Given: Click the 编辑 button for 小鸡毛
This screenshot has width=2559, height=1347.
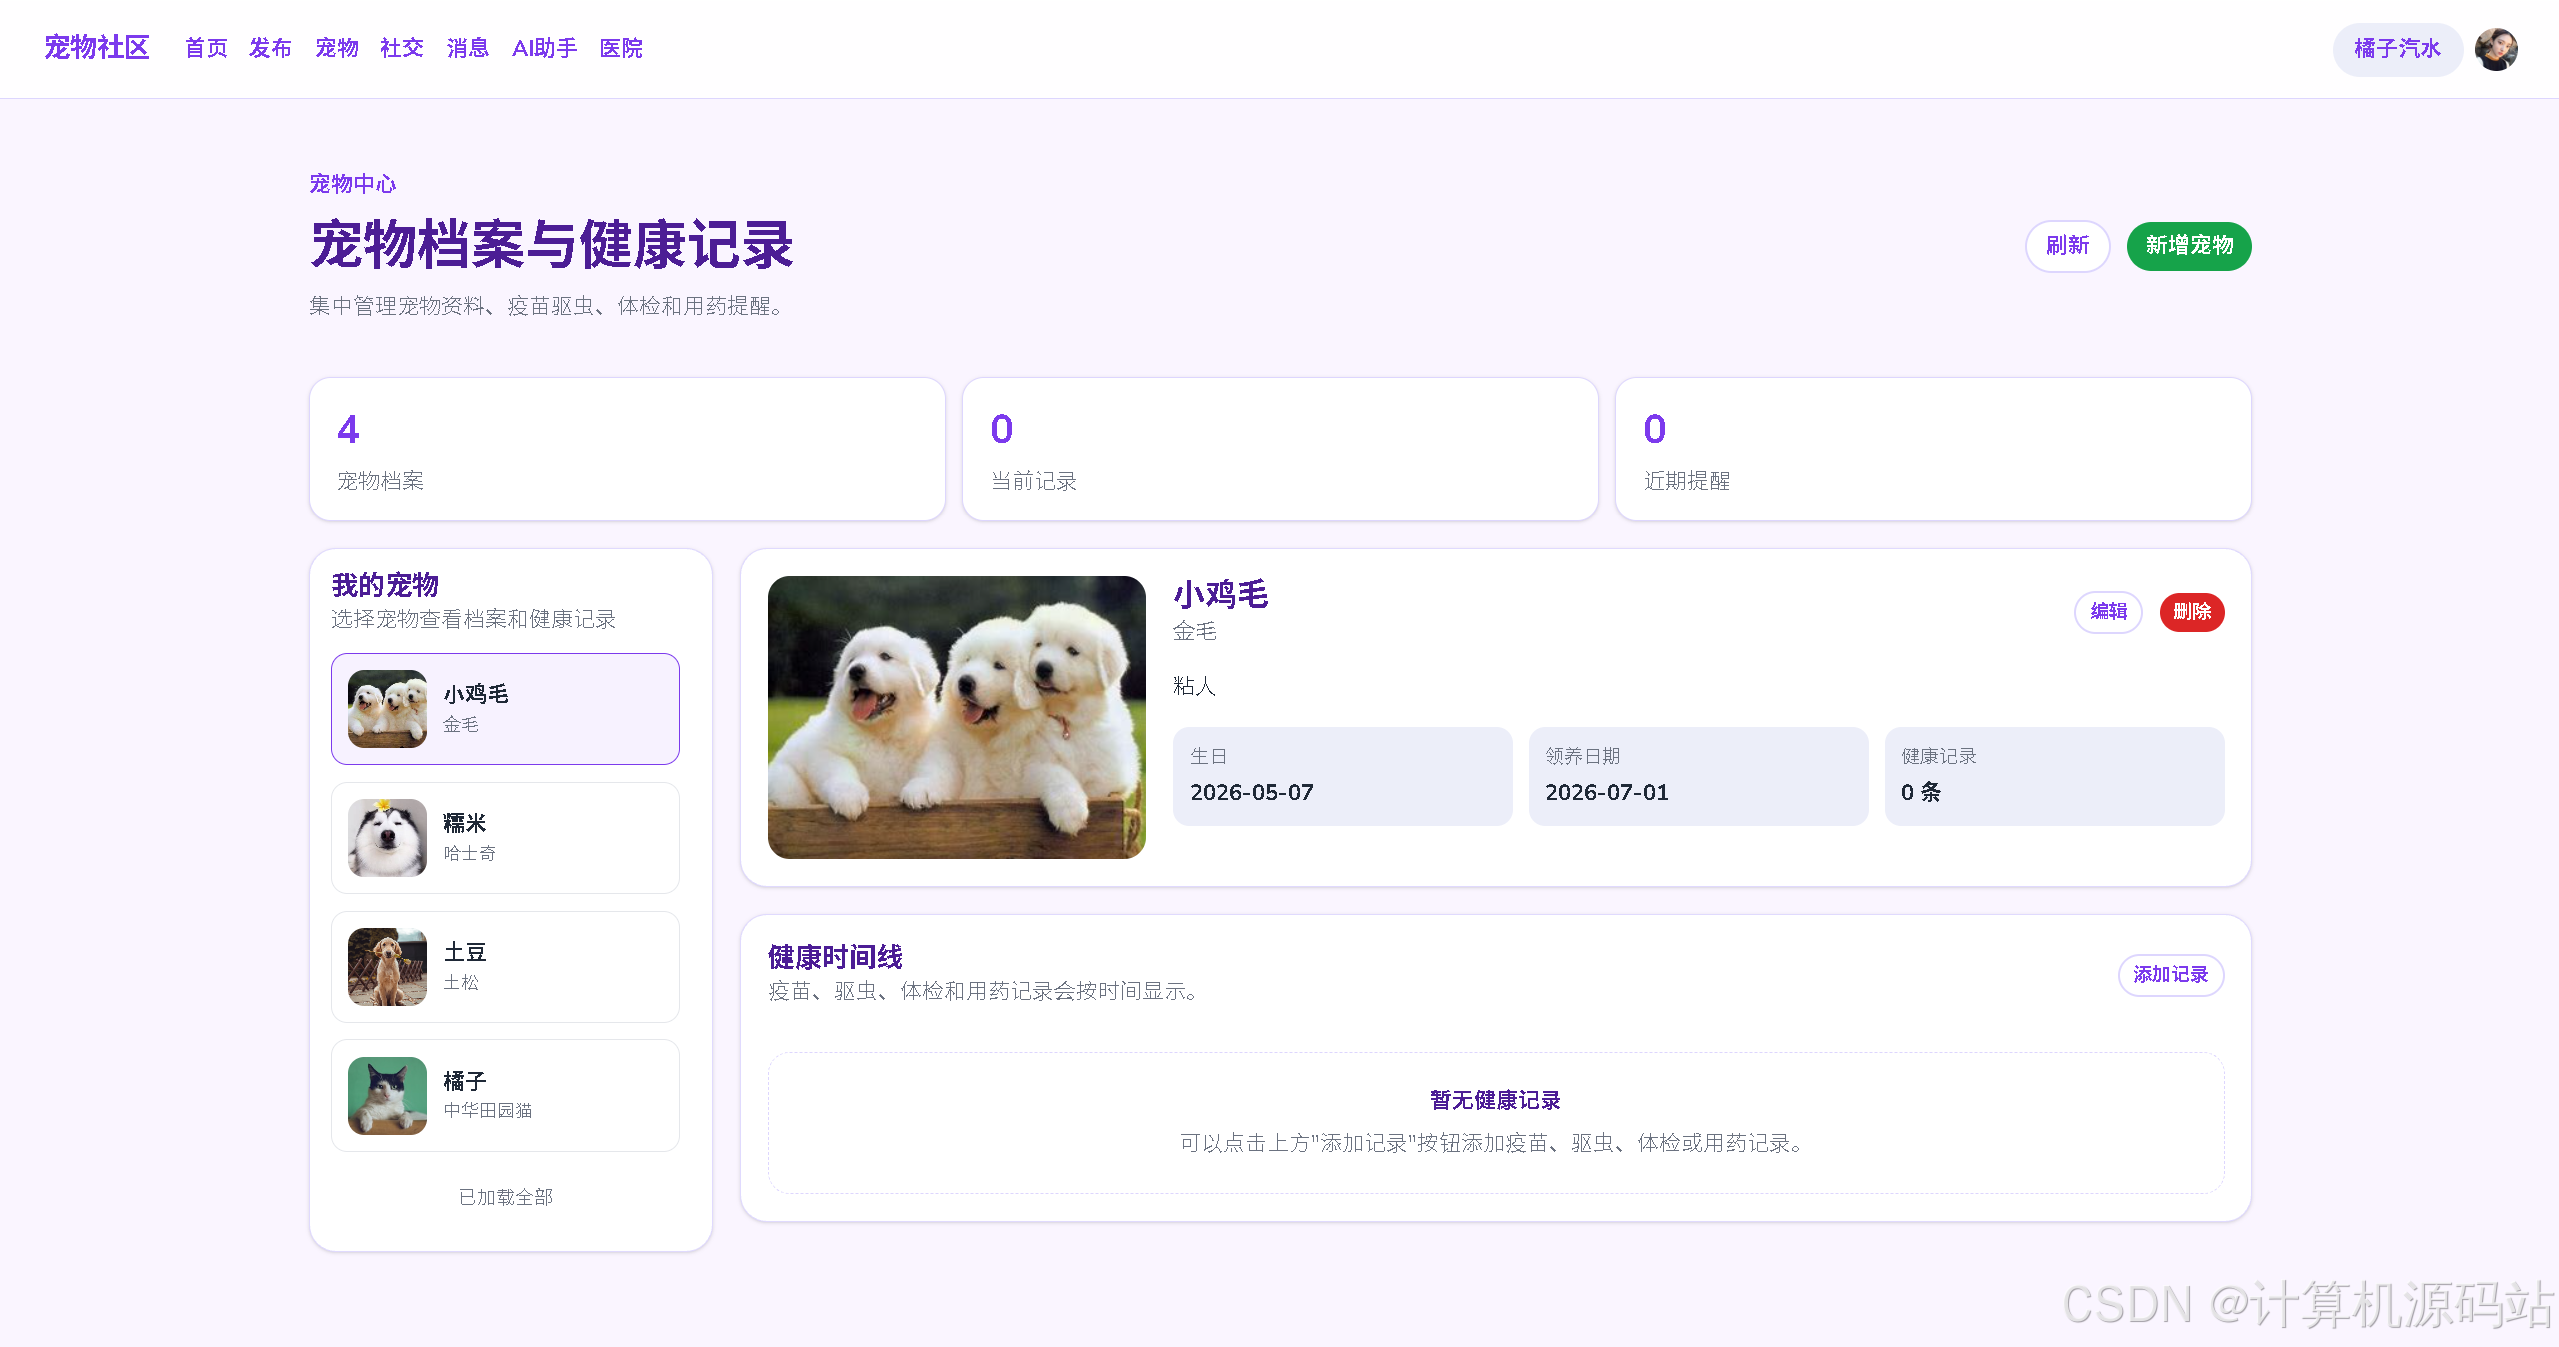Looking at the screenshot, I should [x=2108, y=612].
